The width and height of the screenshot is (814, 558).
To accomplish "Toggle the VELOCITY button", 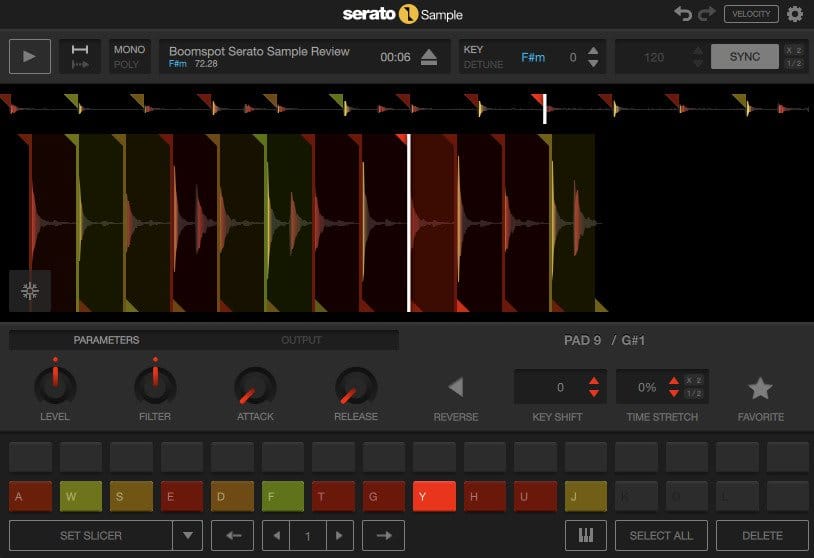I will coord(751,14).
